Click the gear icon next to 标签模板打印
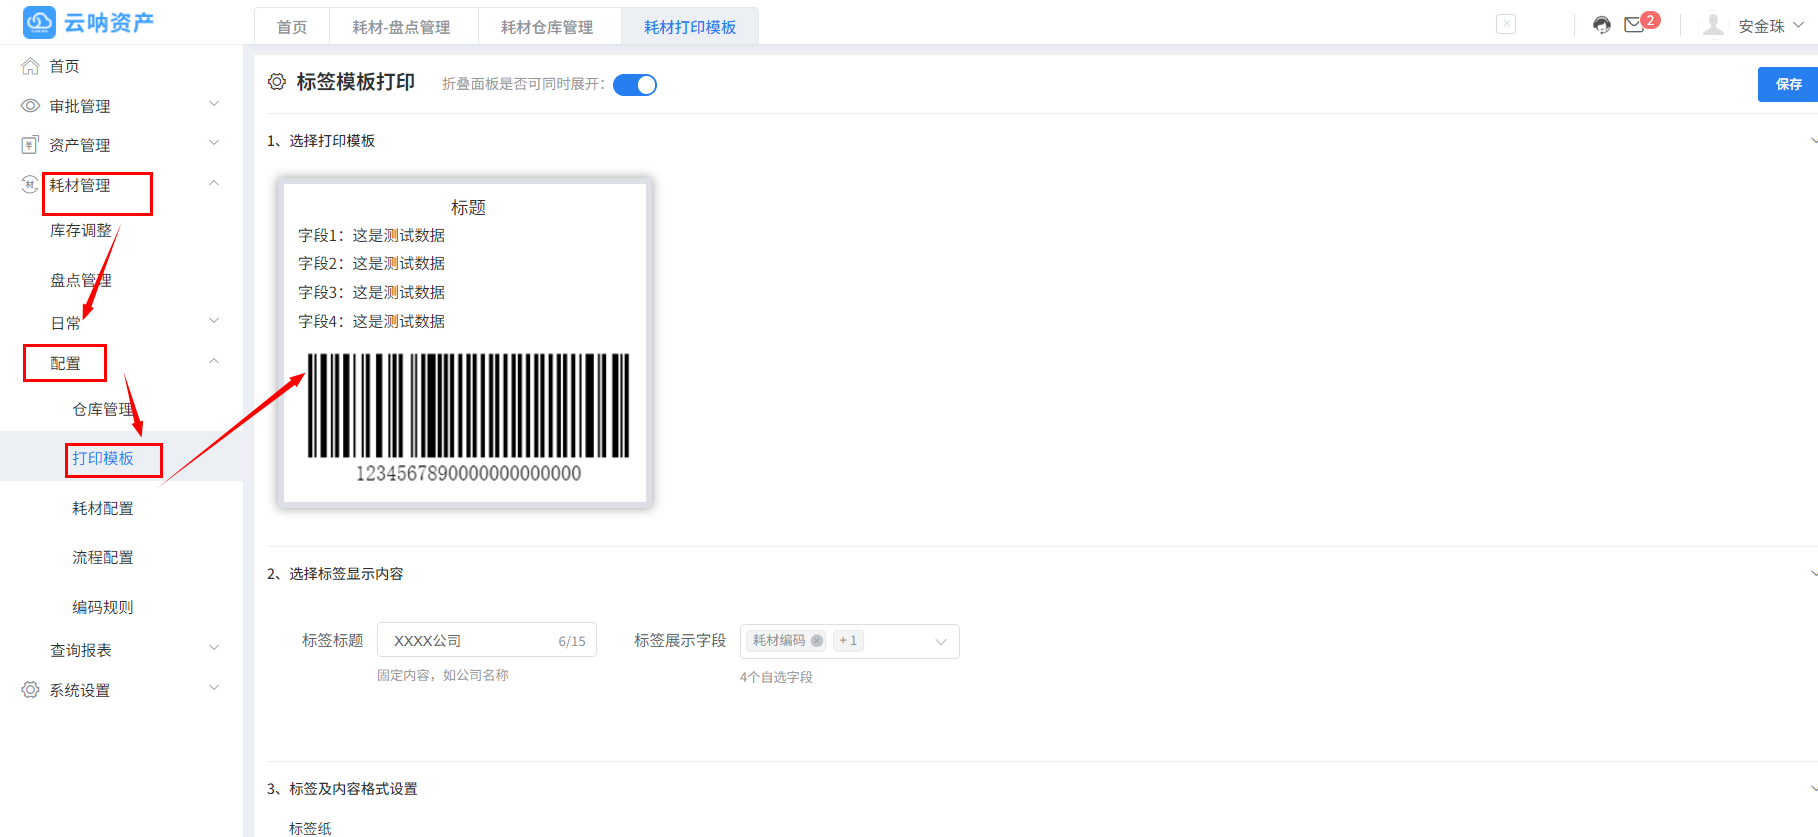 click(x=277, y=82)
